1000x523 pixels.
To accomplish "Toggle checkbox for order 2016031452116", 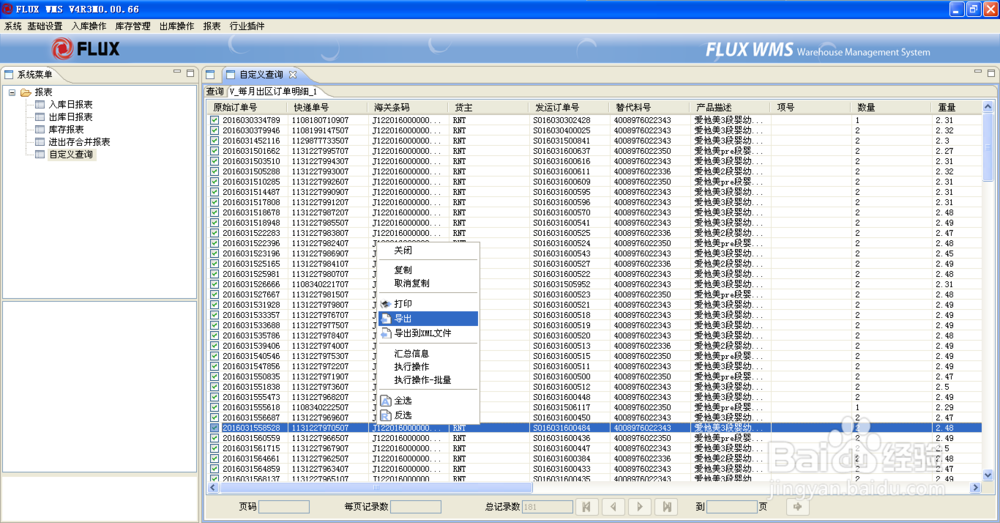I will point(214,140).
